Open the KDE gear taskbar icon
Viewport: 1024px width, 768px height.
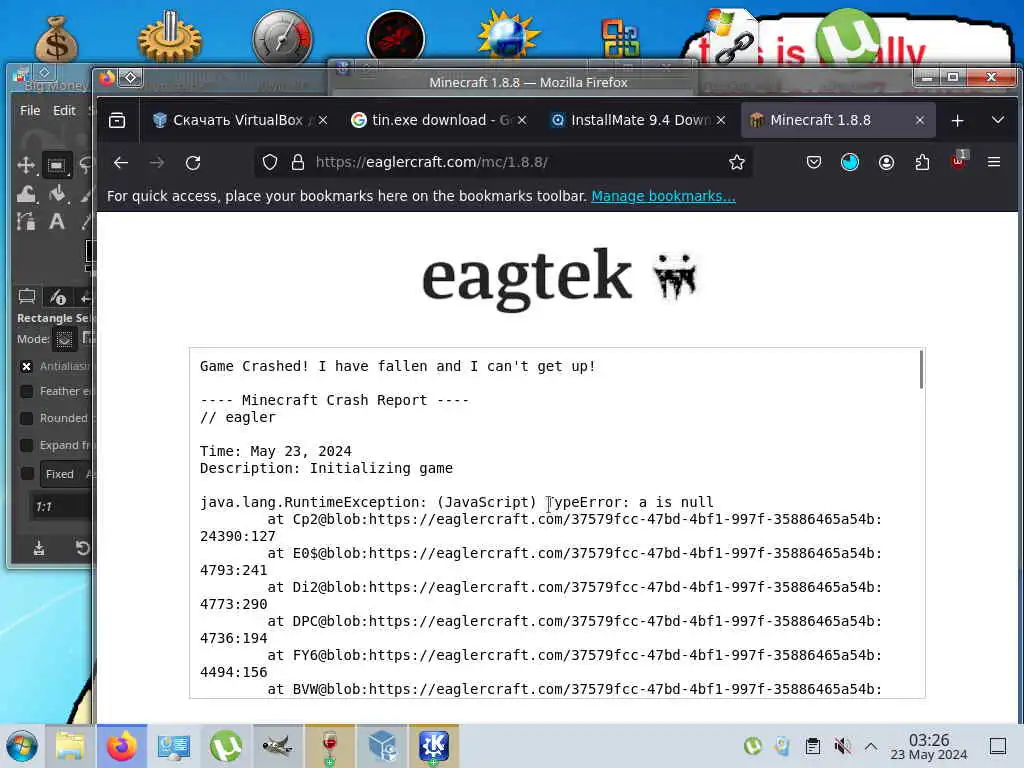pyautogui.click(x=434, y=746)
